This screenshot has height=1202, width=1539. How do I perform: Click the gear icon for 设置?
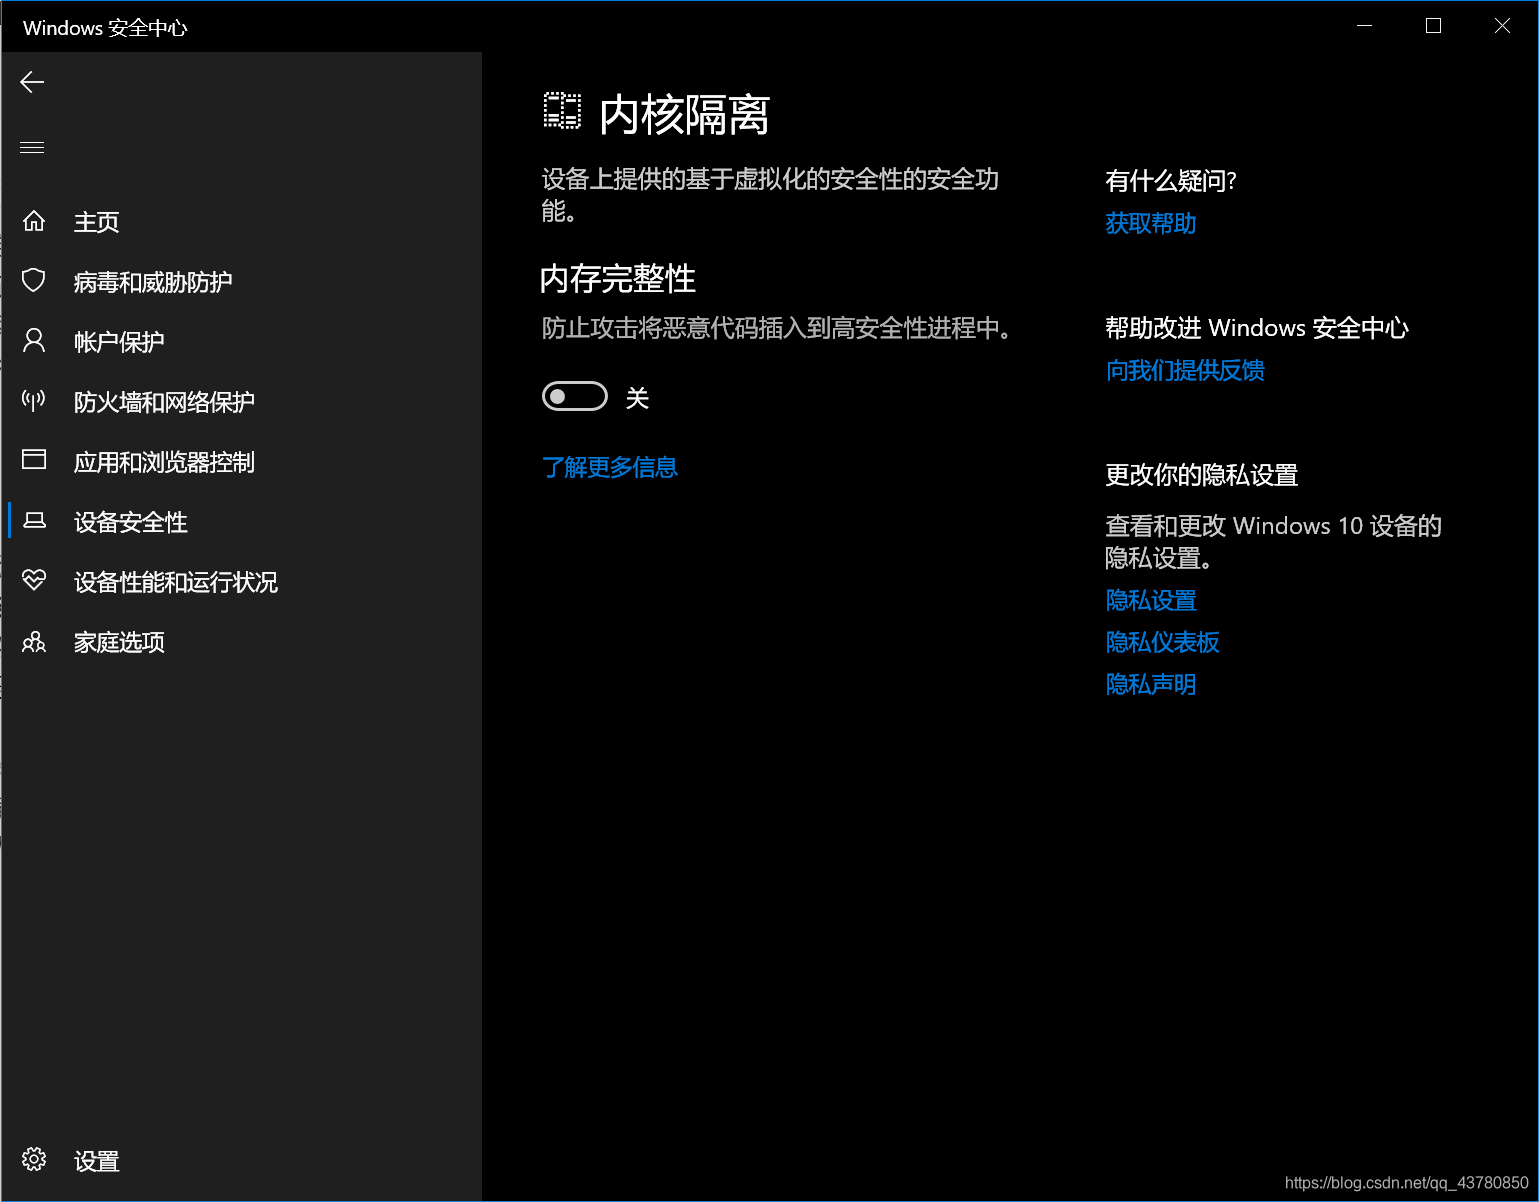pyautogui.click(x=34, y=1159)
